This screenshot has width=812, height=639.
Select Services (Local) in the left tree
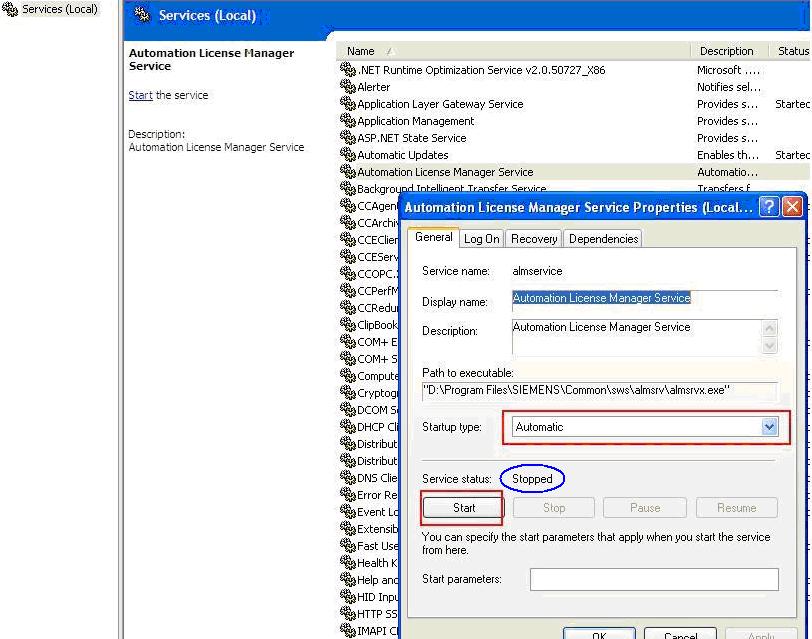coord(60,9)
